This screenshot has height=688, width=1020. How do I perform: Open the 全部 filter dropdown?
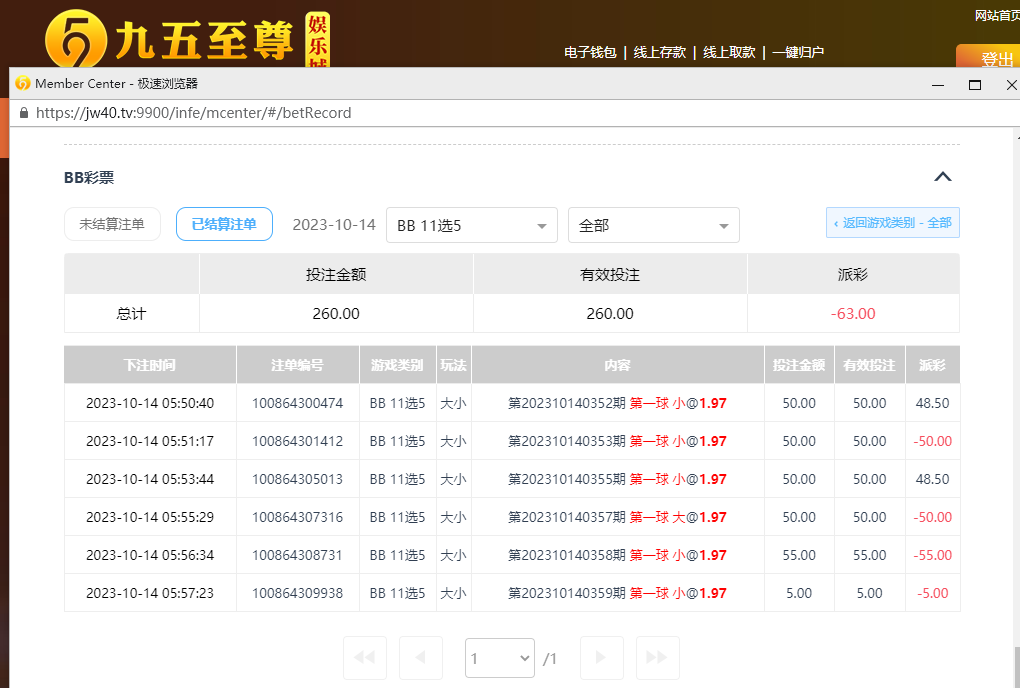(x=653, y=225)
